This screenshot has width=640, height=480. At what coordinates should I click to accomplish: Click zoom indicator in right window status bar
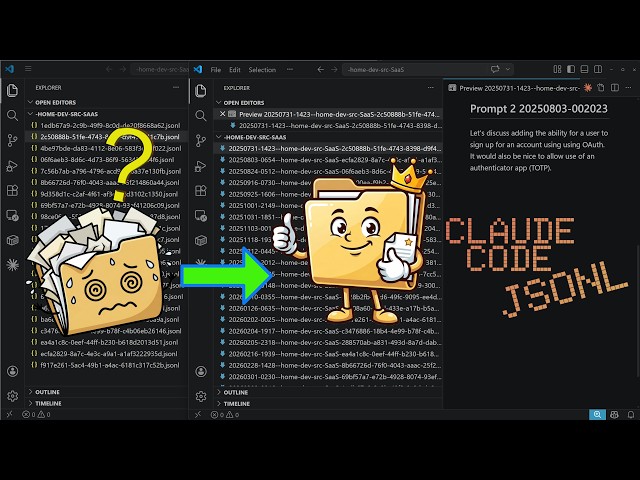(x=597, y=414)
